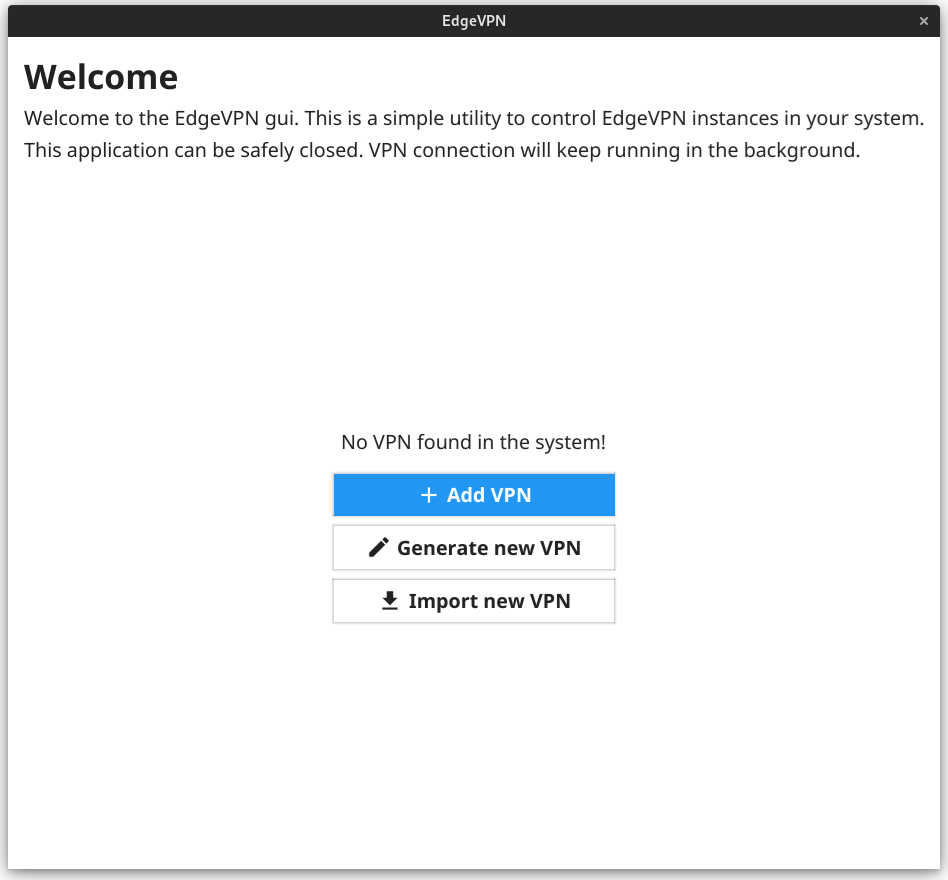Click the plus symbol inside the blue button

pyautogui.click(x=430, y=494)
